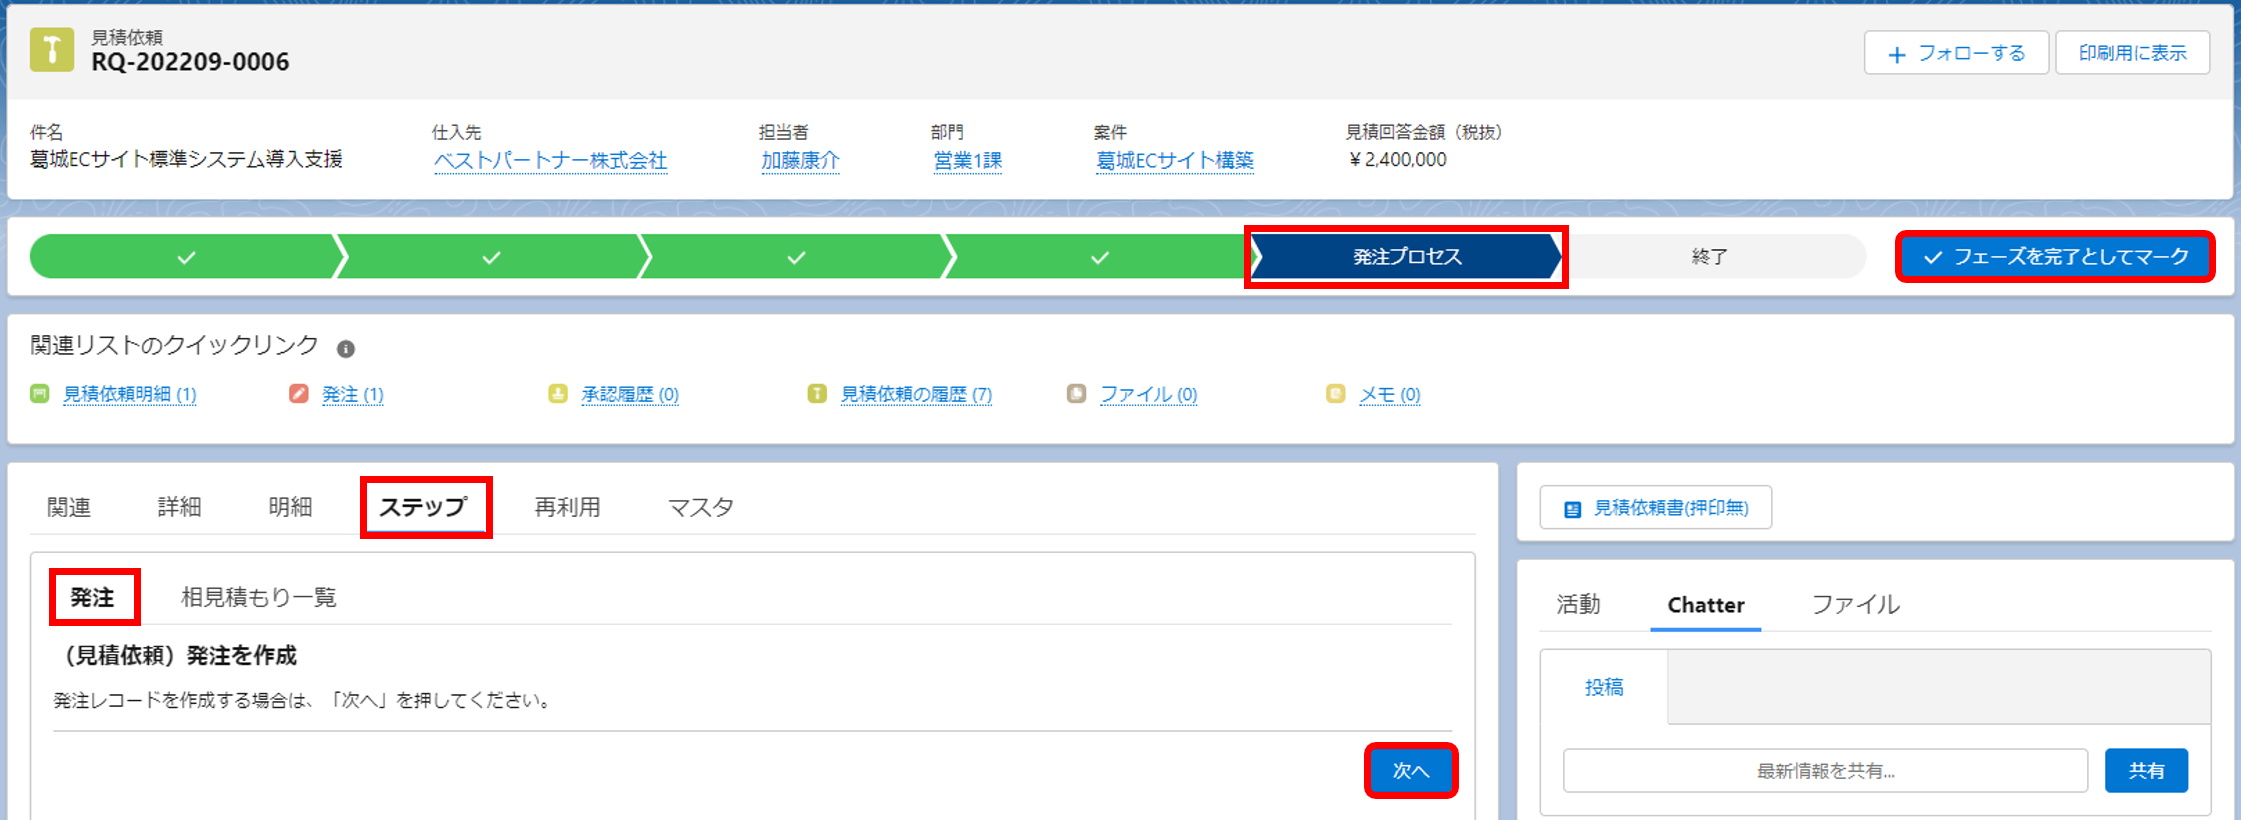
Task: Switch to the 再利用 tab
Action: pos(567,507)
